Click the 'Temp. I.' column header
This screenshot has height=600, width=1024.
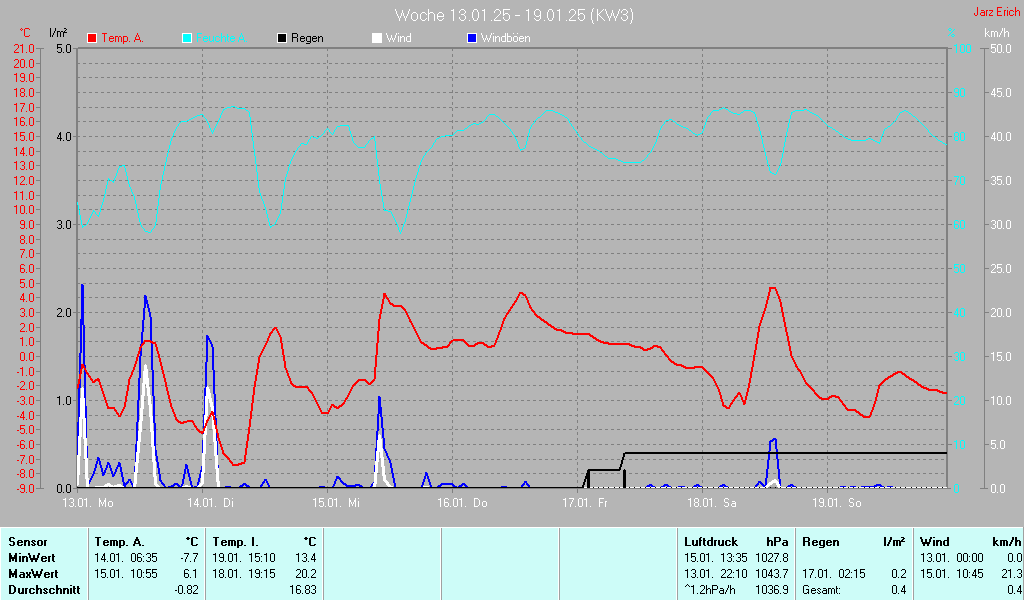coord(235,542)
